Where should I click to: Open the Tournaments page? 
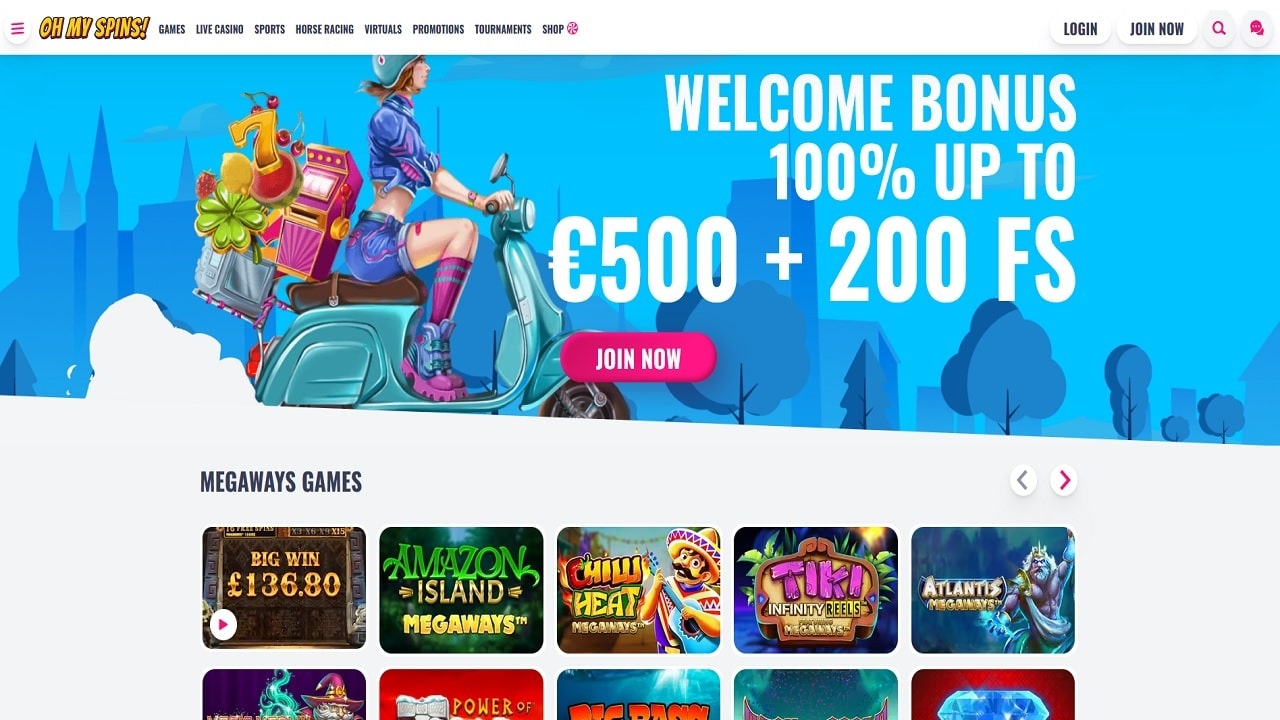click(503, 29)
